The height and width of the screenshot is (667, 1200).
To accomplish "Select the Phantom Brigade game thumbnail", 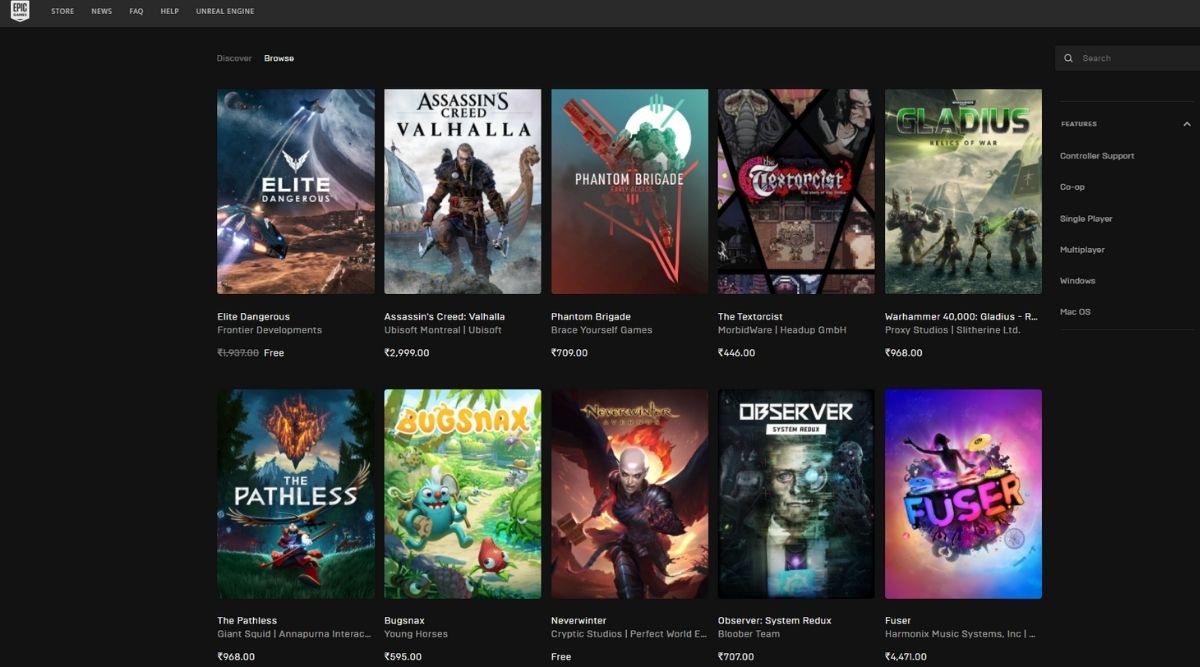I will pyautogui.click(x=629, y=191).
